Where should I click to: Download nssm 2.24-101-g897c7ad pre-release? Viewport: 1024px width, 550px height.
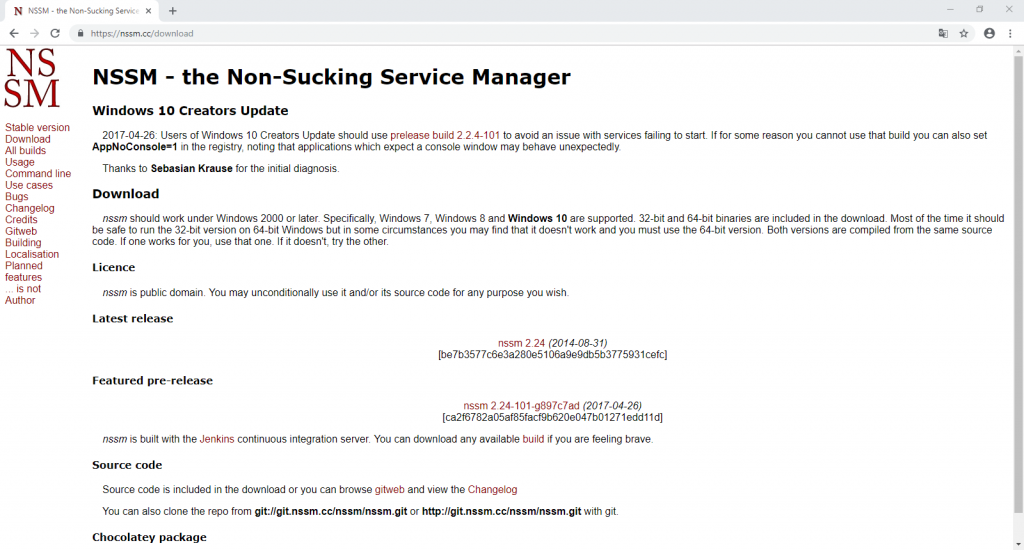[x=521, y=406]
